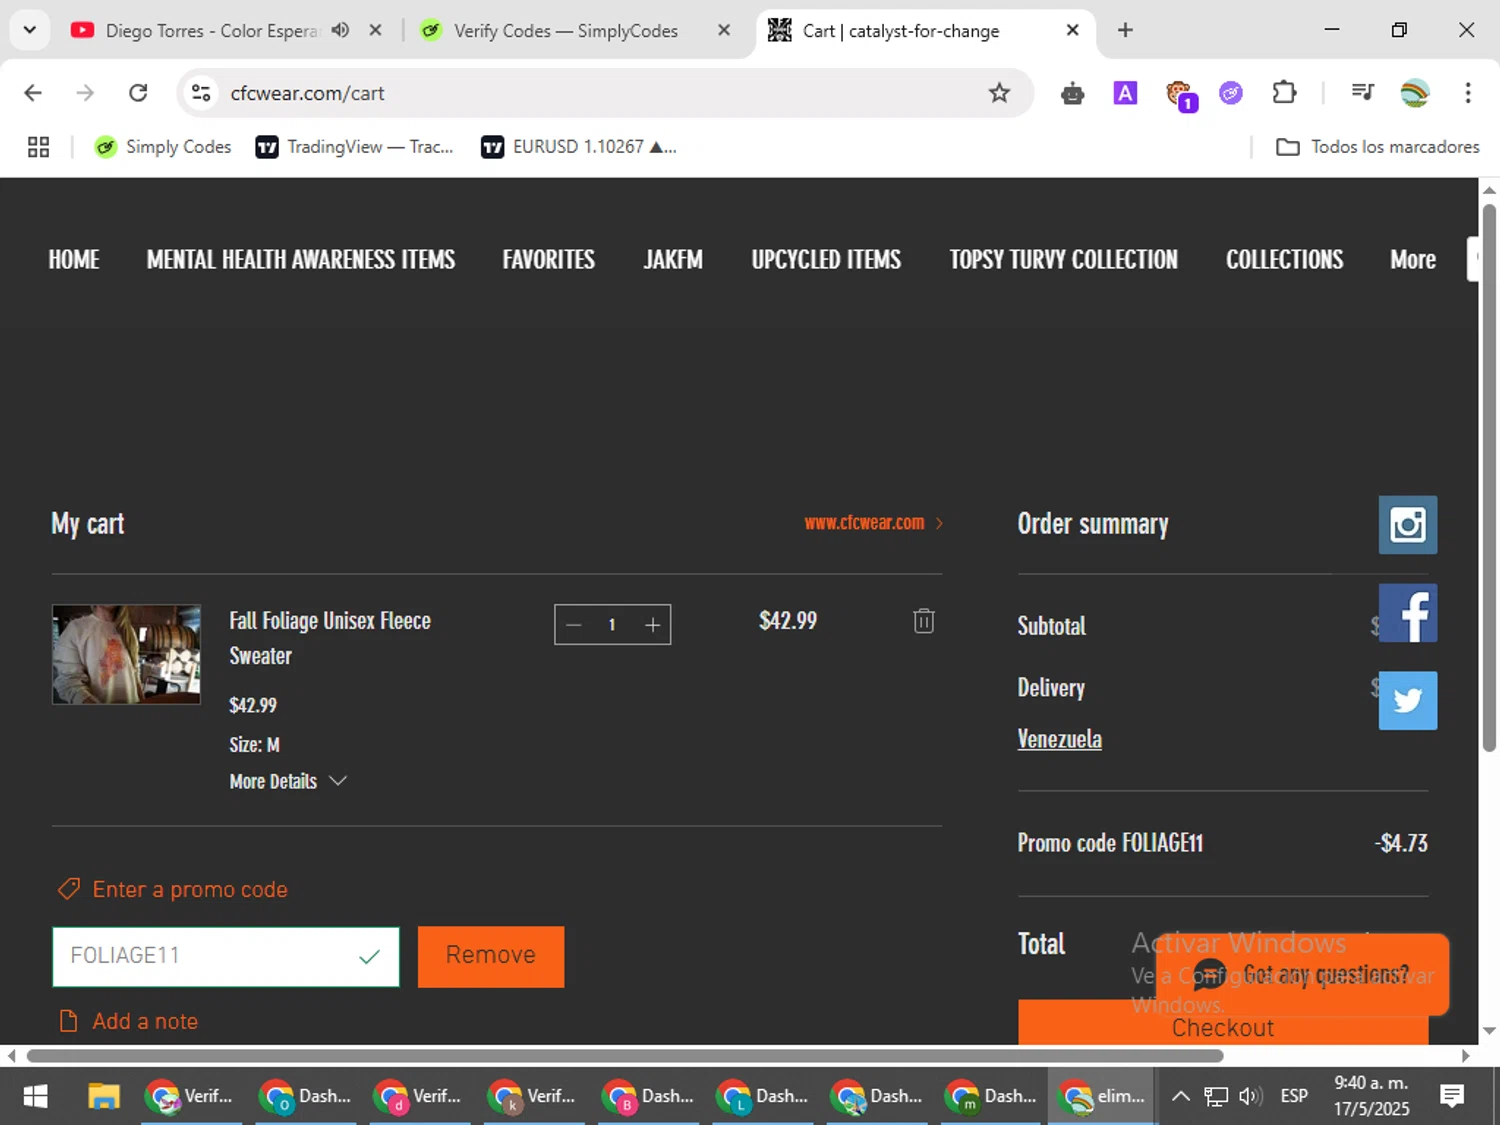Switch to the elim... Chrome taskbar window
Screen dimensions: 1500x1125
point(1103,1096)
